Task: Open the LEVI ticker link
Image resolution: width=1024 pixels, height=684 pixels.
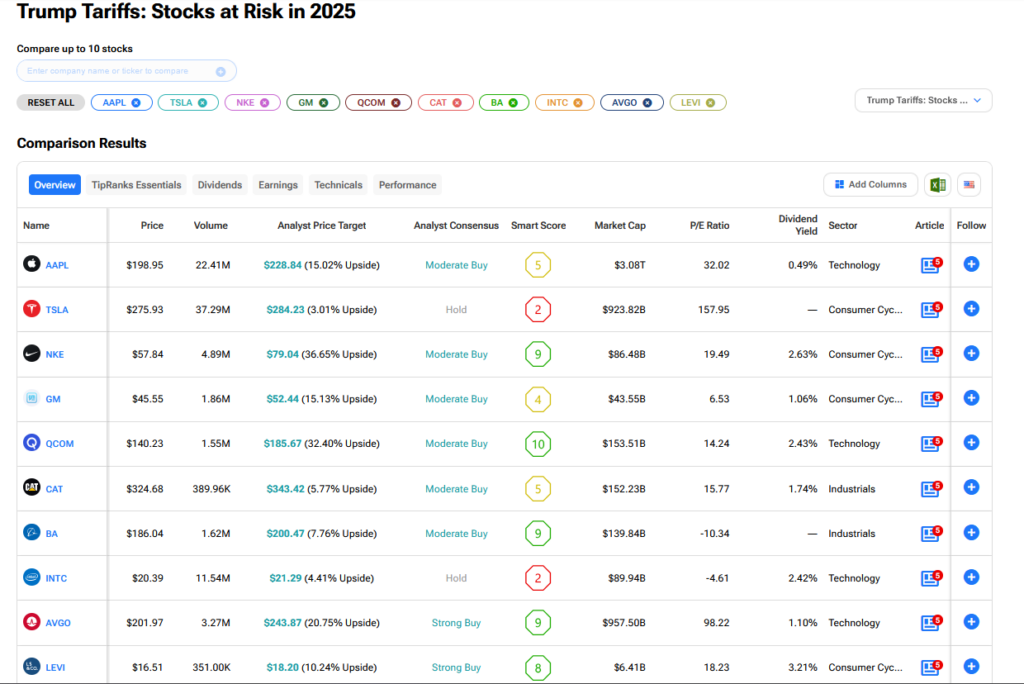Action: point(56,667)
